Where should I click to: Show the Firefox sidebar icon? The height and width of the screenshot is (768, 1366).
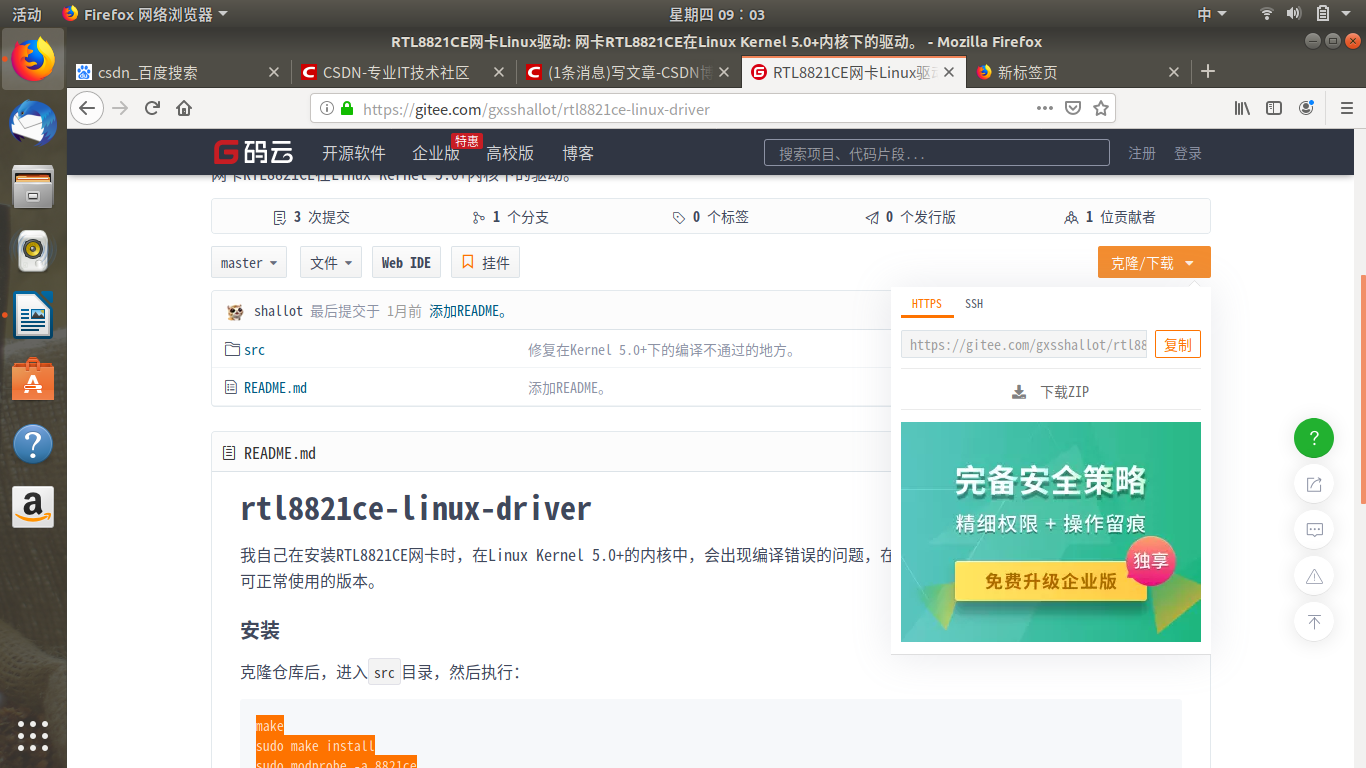(1274, 108)
